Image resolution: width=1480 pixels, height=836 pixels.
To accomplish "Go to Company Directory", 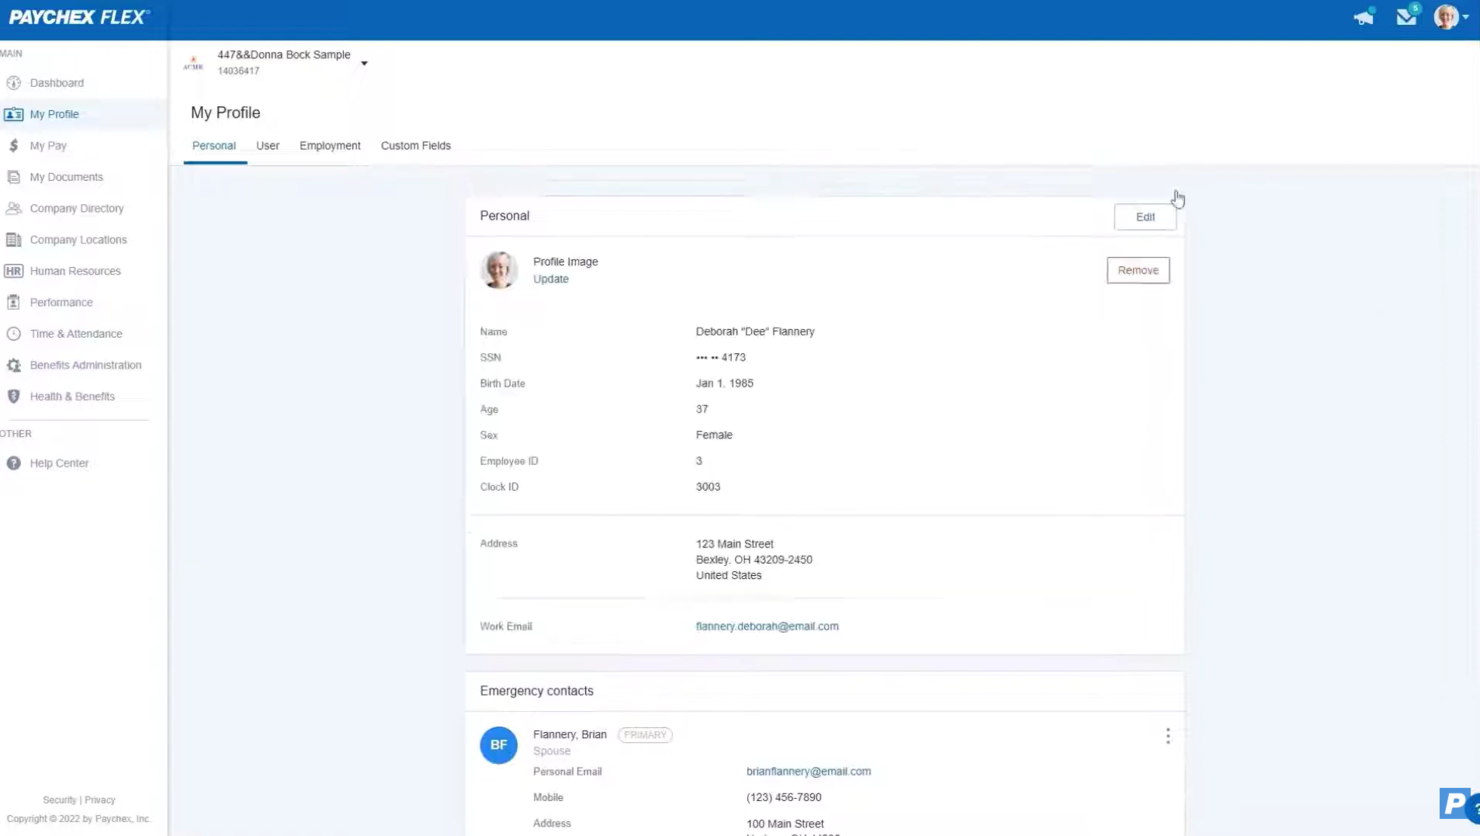I will point(77,209).
